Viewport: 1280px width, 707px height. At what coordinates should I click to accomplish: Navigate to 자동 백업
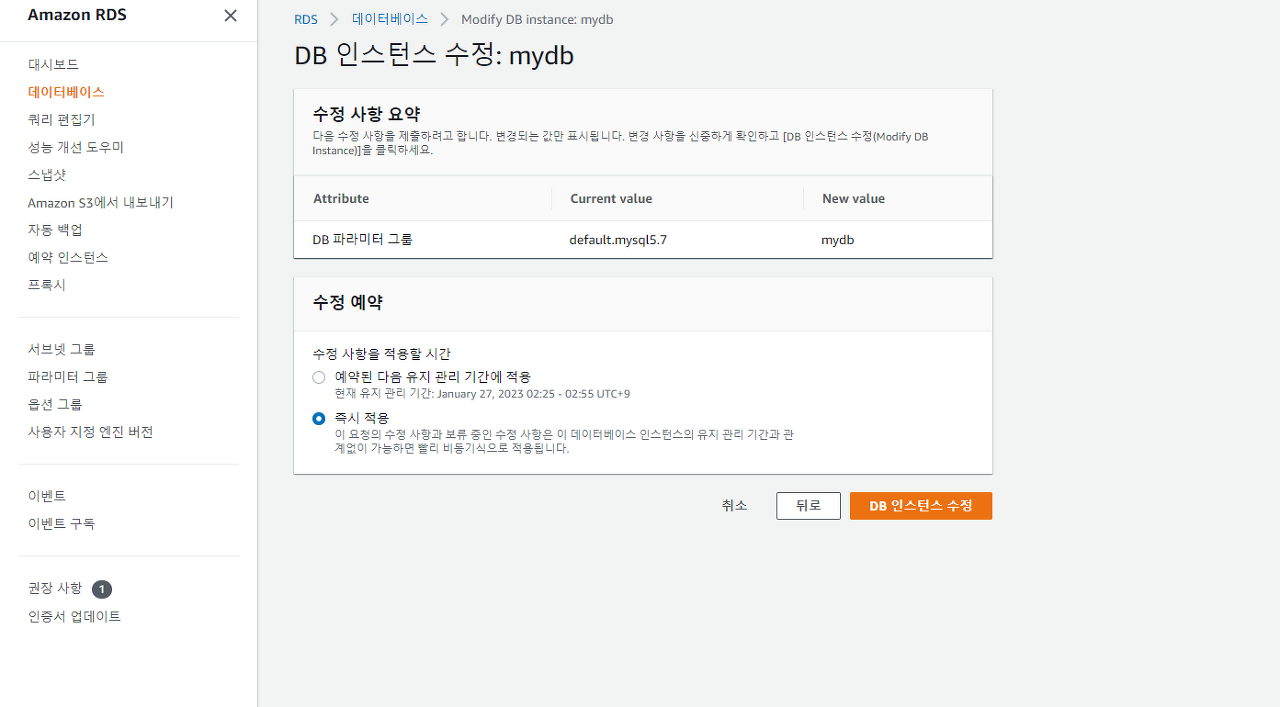(x=55, y=229)
